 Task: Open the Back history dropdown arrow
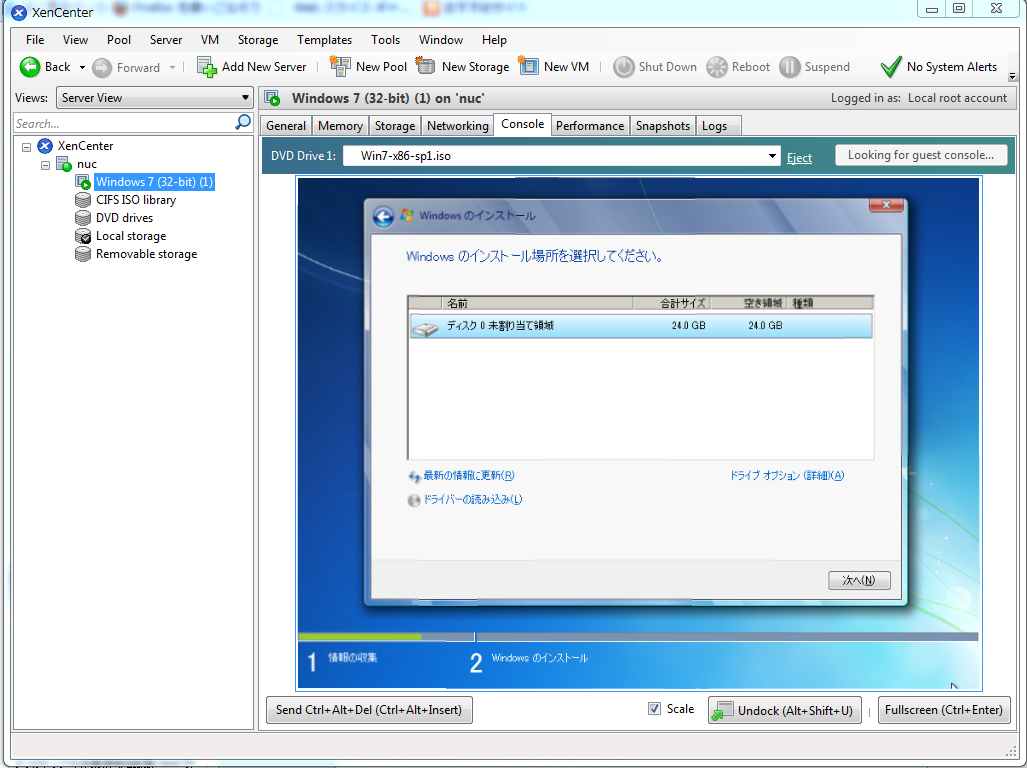click(x=83, y=67)
